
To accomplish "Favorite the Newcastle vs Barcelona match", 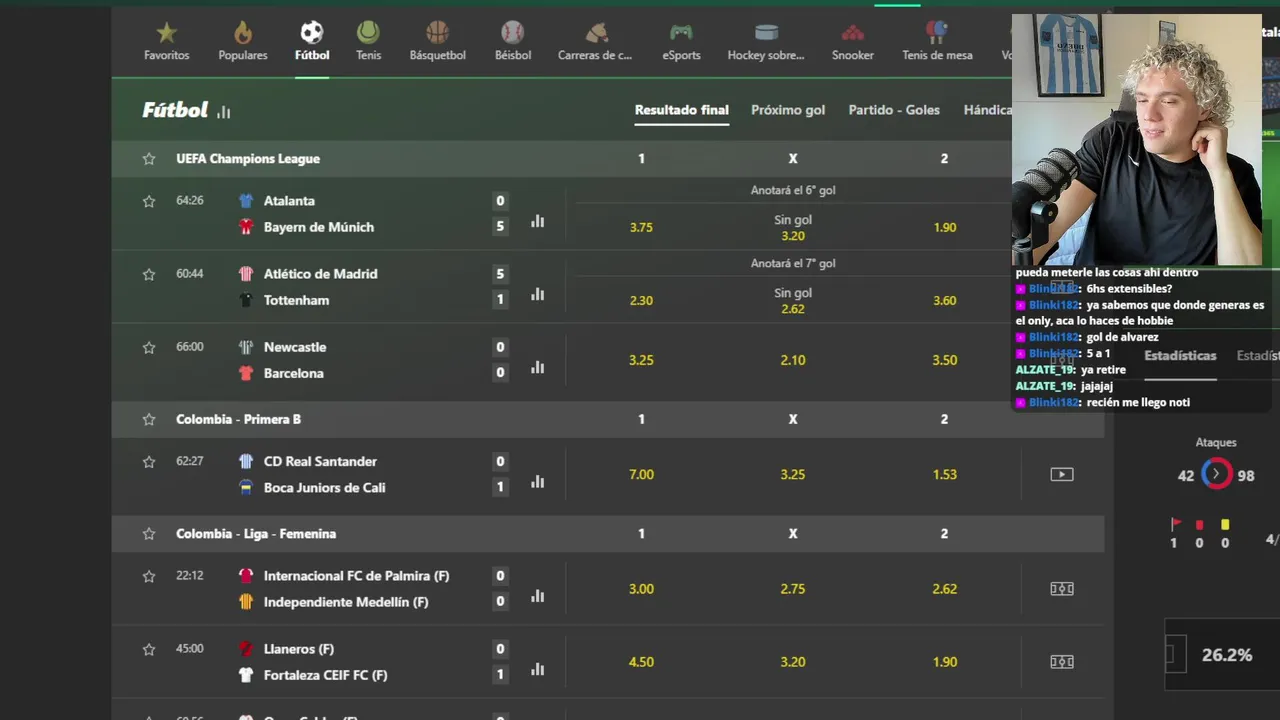I will 149,348.
